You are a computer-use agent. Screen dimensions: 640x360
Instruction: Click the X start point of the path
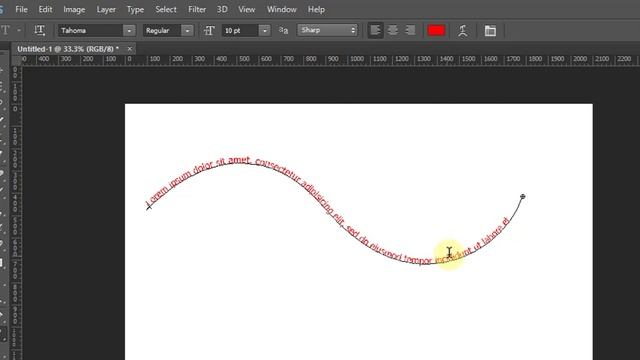pos(149,207)
